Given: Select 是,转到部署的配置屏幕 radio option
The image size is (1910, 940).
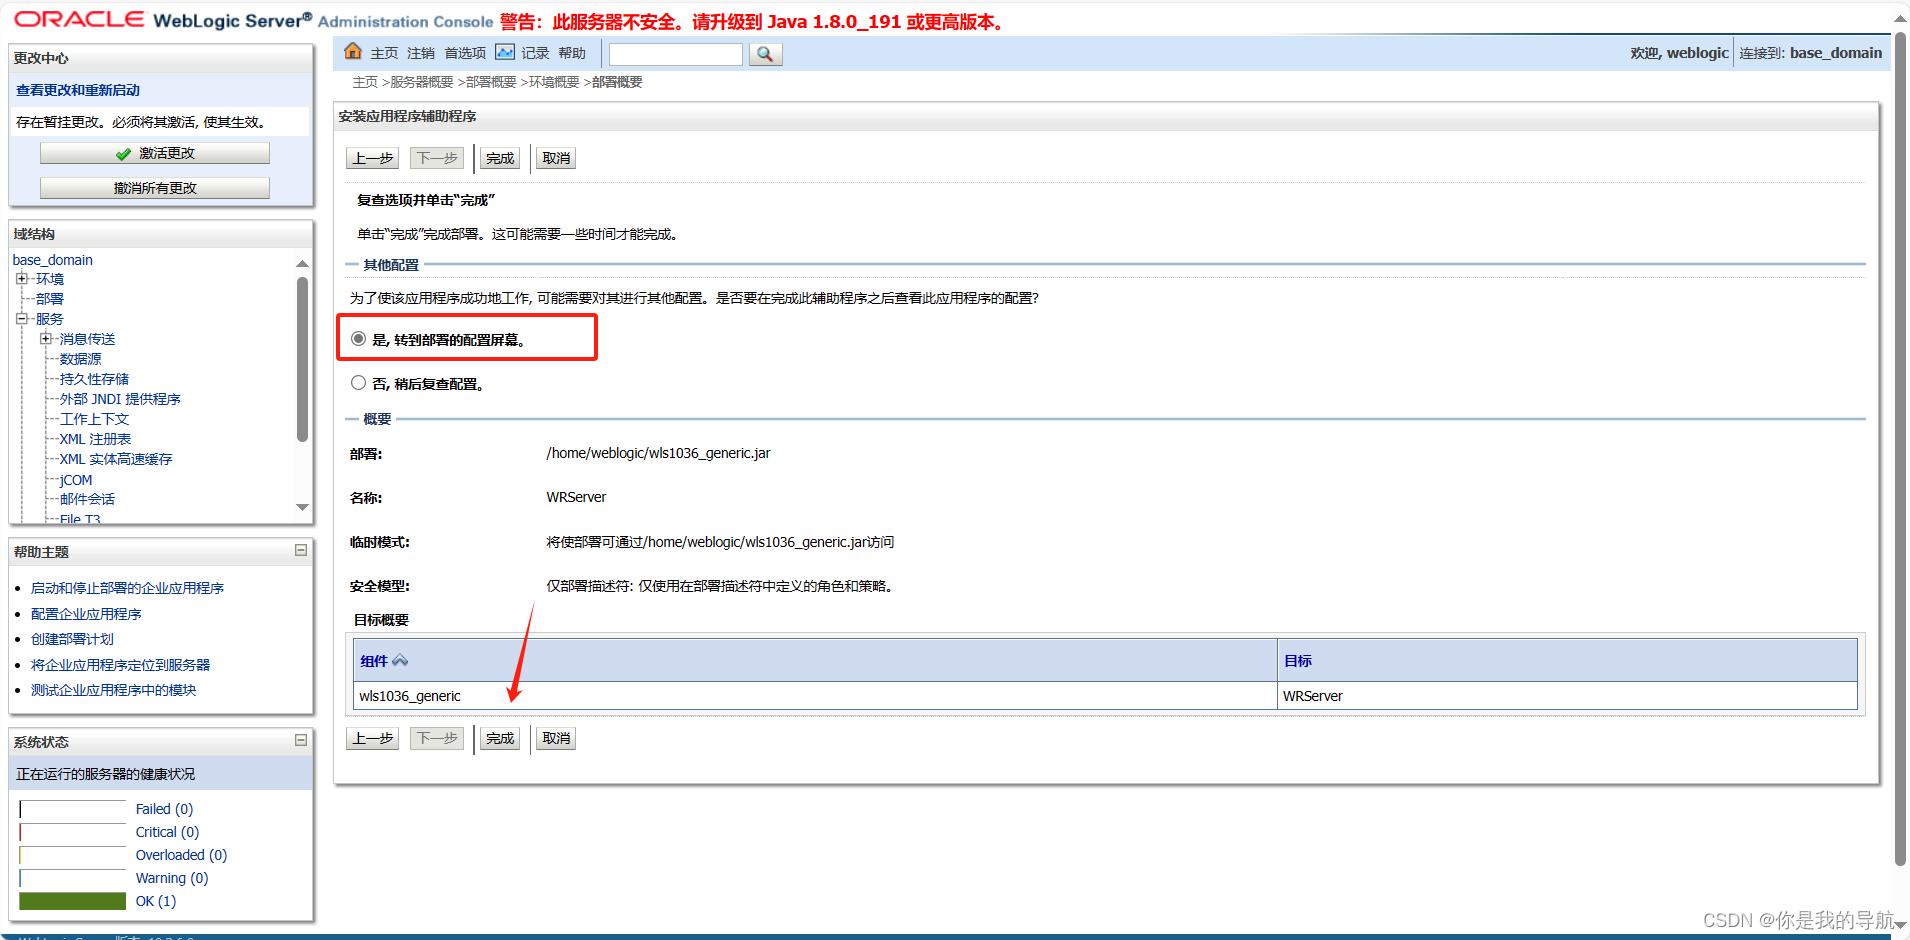Looking at the screenshot, I should click(358, 338).
